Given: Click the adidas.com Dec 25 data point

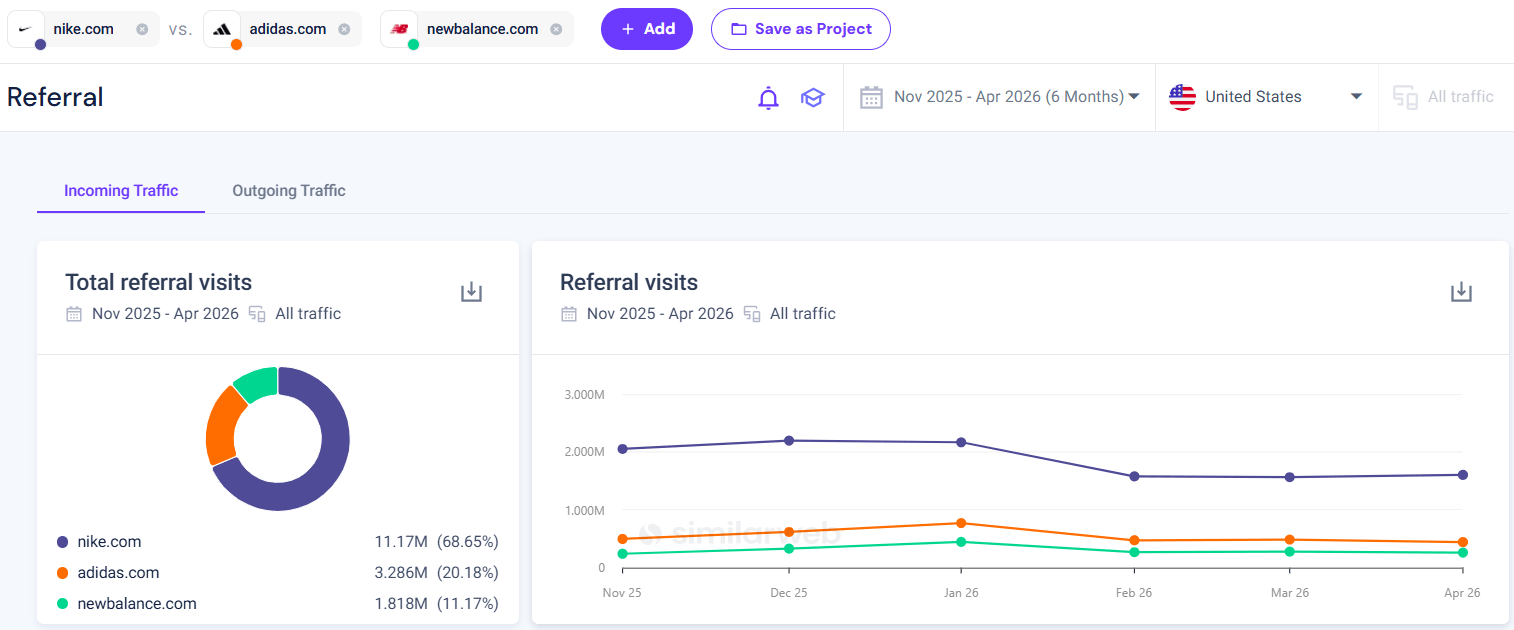Looking at the screenshot, I should [789, 532].
